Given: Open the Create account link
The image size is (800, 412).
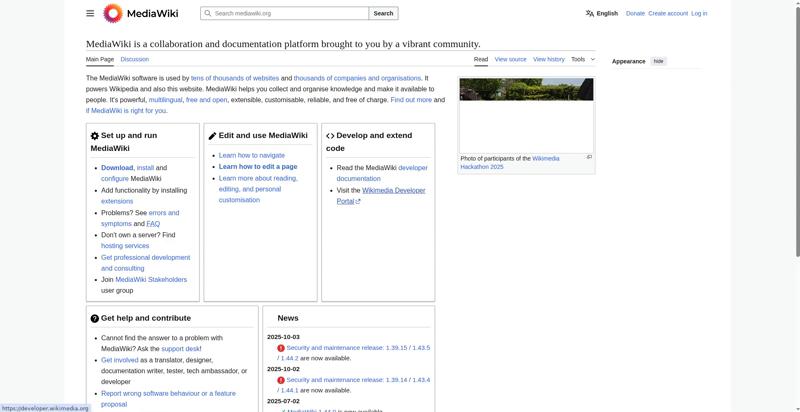Looking at the screenshot, I should pyautogui.click(x=668, y=14).
